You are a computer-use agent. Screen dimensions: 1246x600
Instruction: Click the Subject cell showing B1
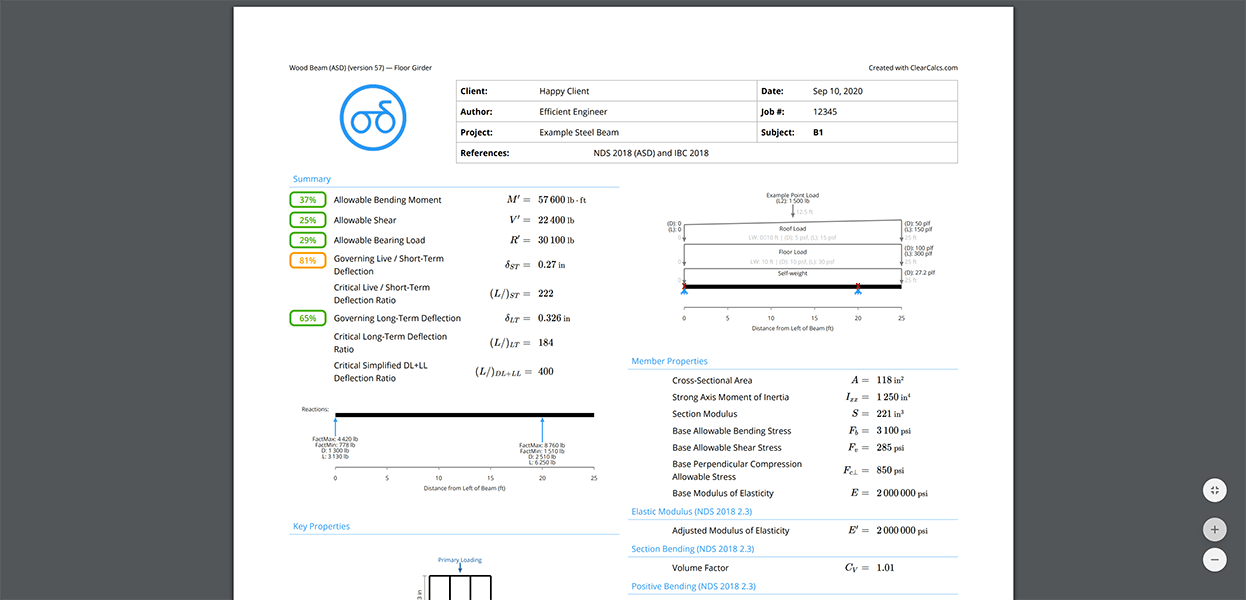tap(817, 132)
